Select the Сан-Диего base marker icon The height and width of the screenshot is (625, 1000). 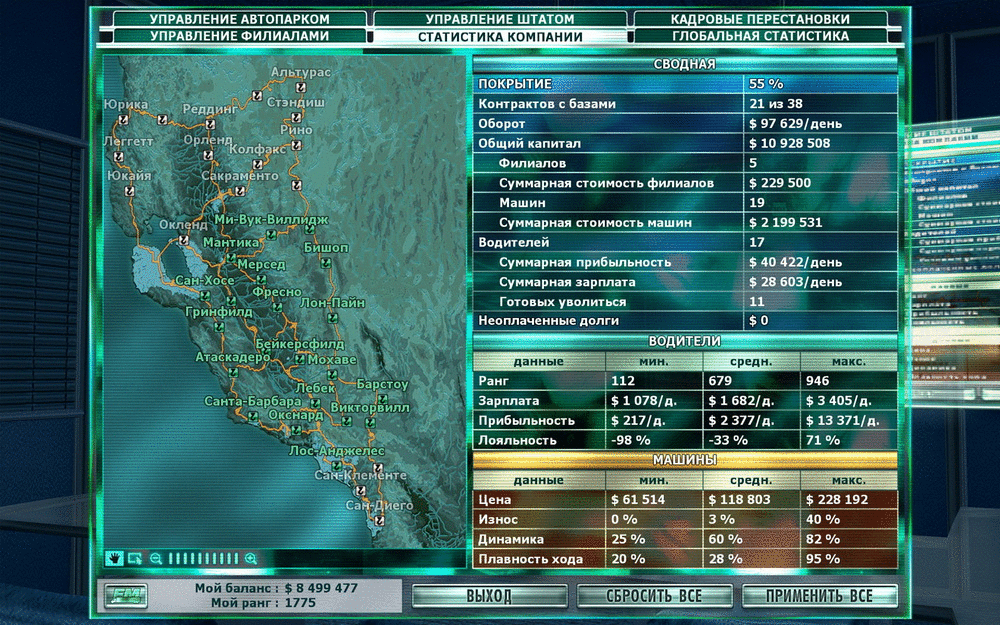380,520
